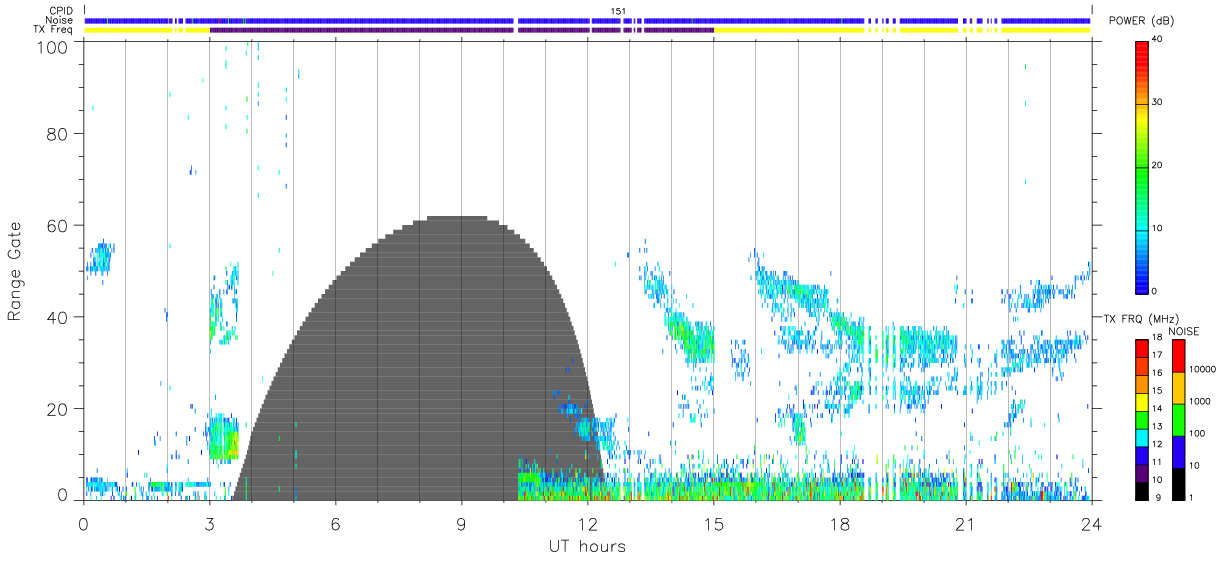Click the 0 tick on power colorbar
Screen dimensions: 1228x567
[1154, 291]
